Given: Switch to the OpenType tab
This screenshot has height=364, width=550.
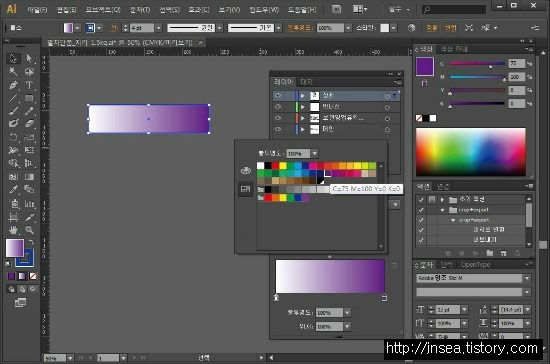Looking at the screenshot, I should (x=475, y=265).
